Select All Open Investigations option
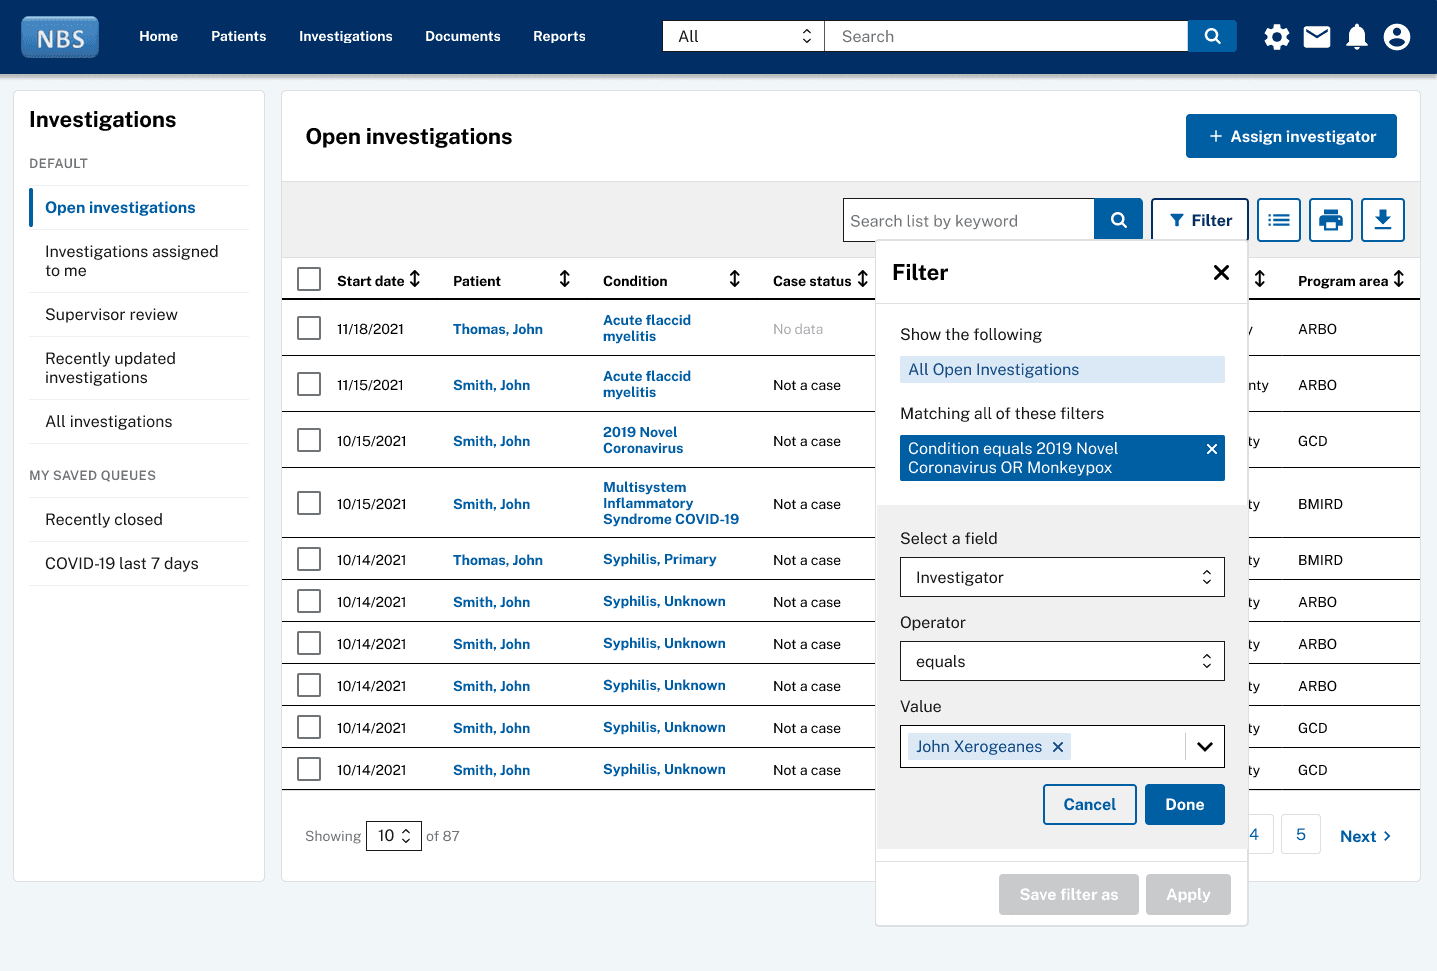The height and width of the screenshot is (971, 1437). (1062, 369)
